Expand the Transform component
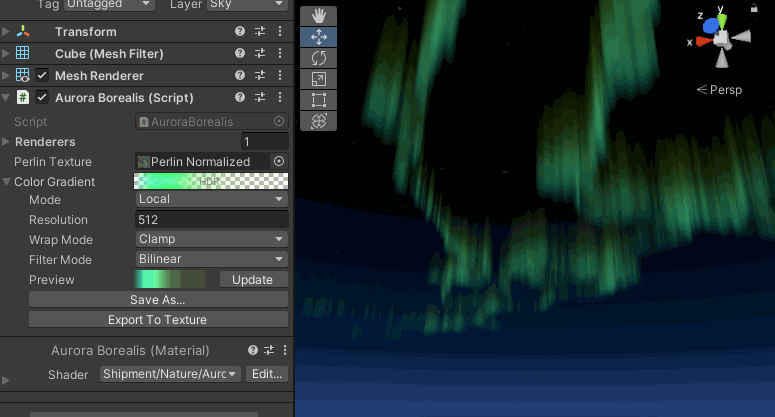Image resolution: width=775 pixels, height=417 pixels. tap(6, 31)
